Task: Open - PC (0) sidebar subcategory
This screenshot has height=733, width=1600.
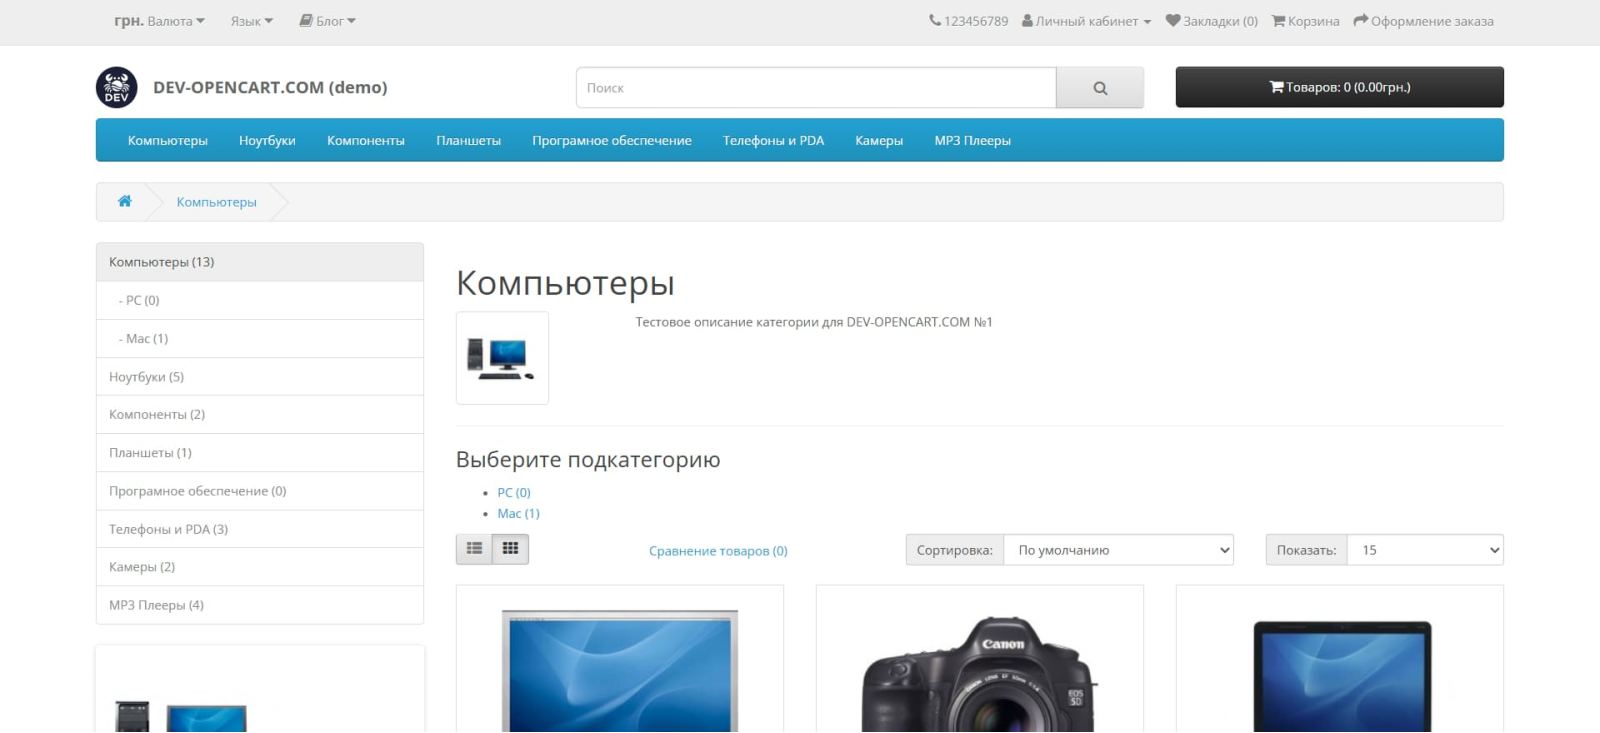Action: (x=260, y=300)
